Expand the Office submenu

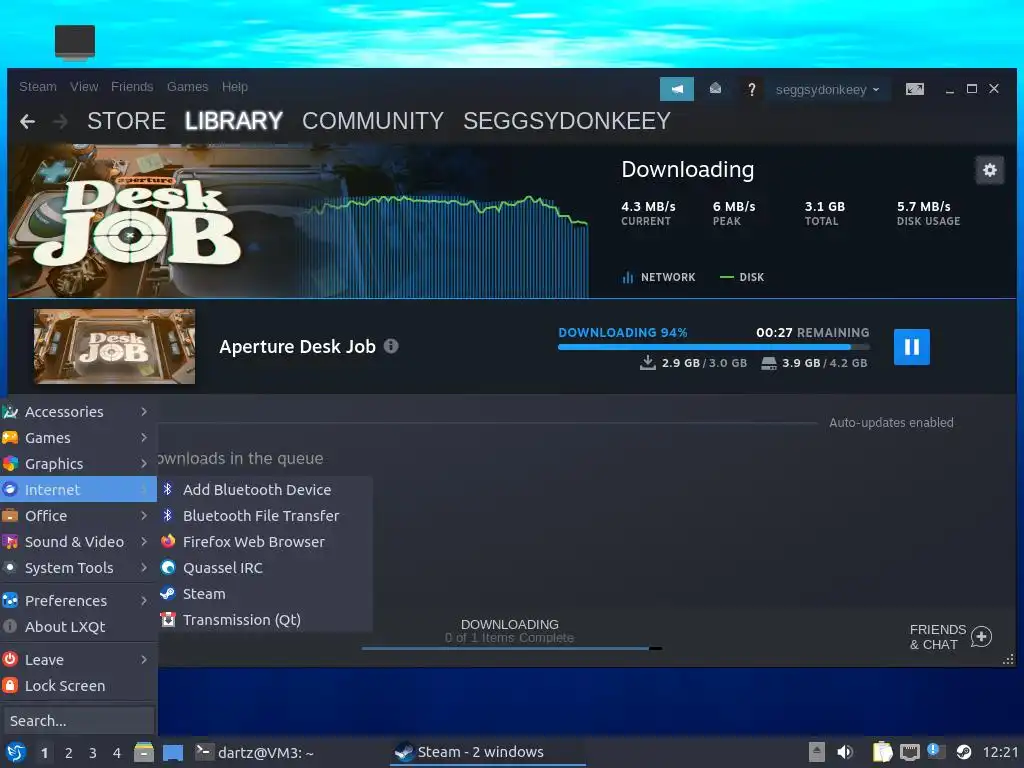click(x=78, y=516)
